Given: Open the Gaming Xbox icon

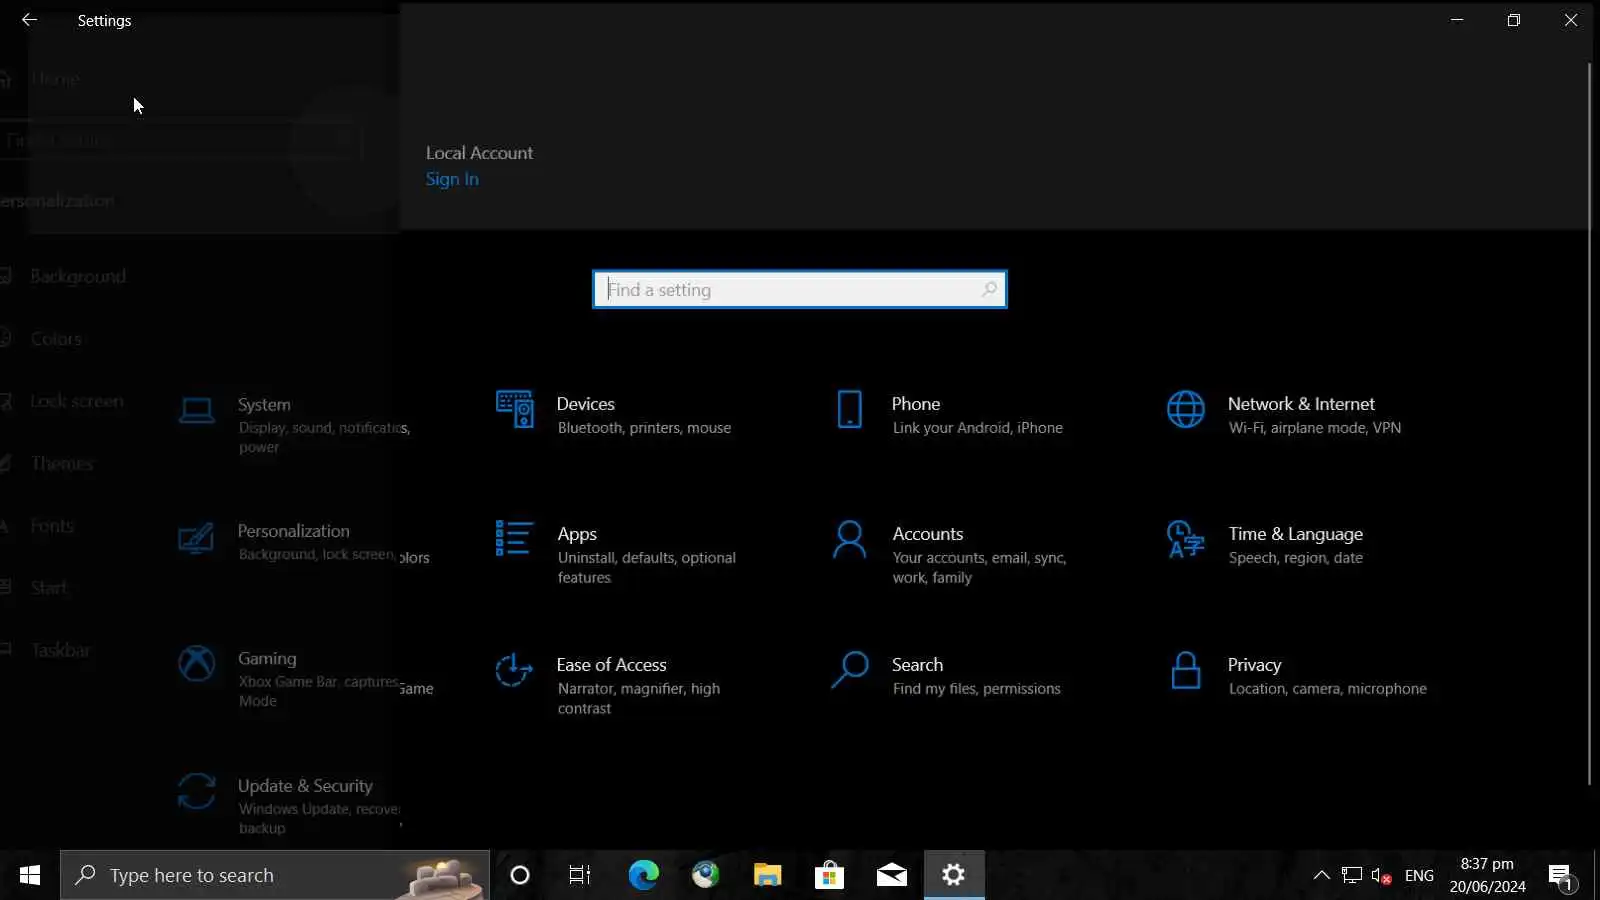Looking at the screenshot, I should pos(196,663).
